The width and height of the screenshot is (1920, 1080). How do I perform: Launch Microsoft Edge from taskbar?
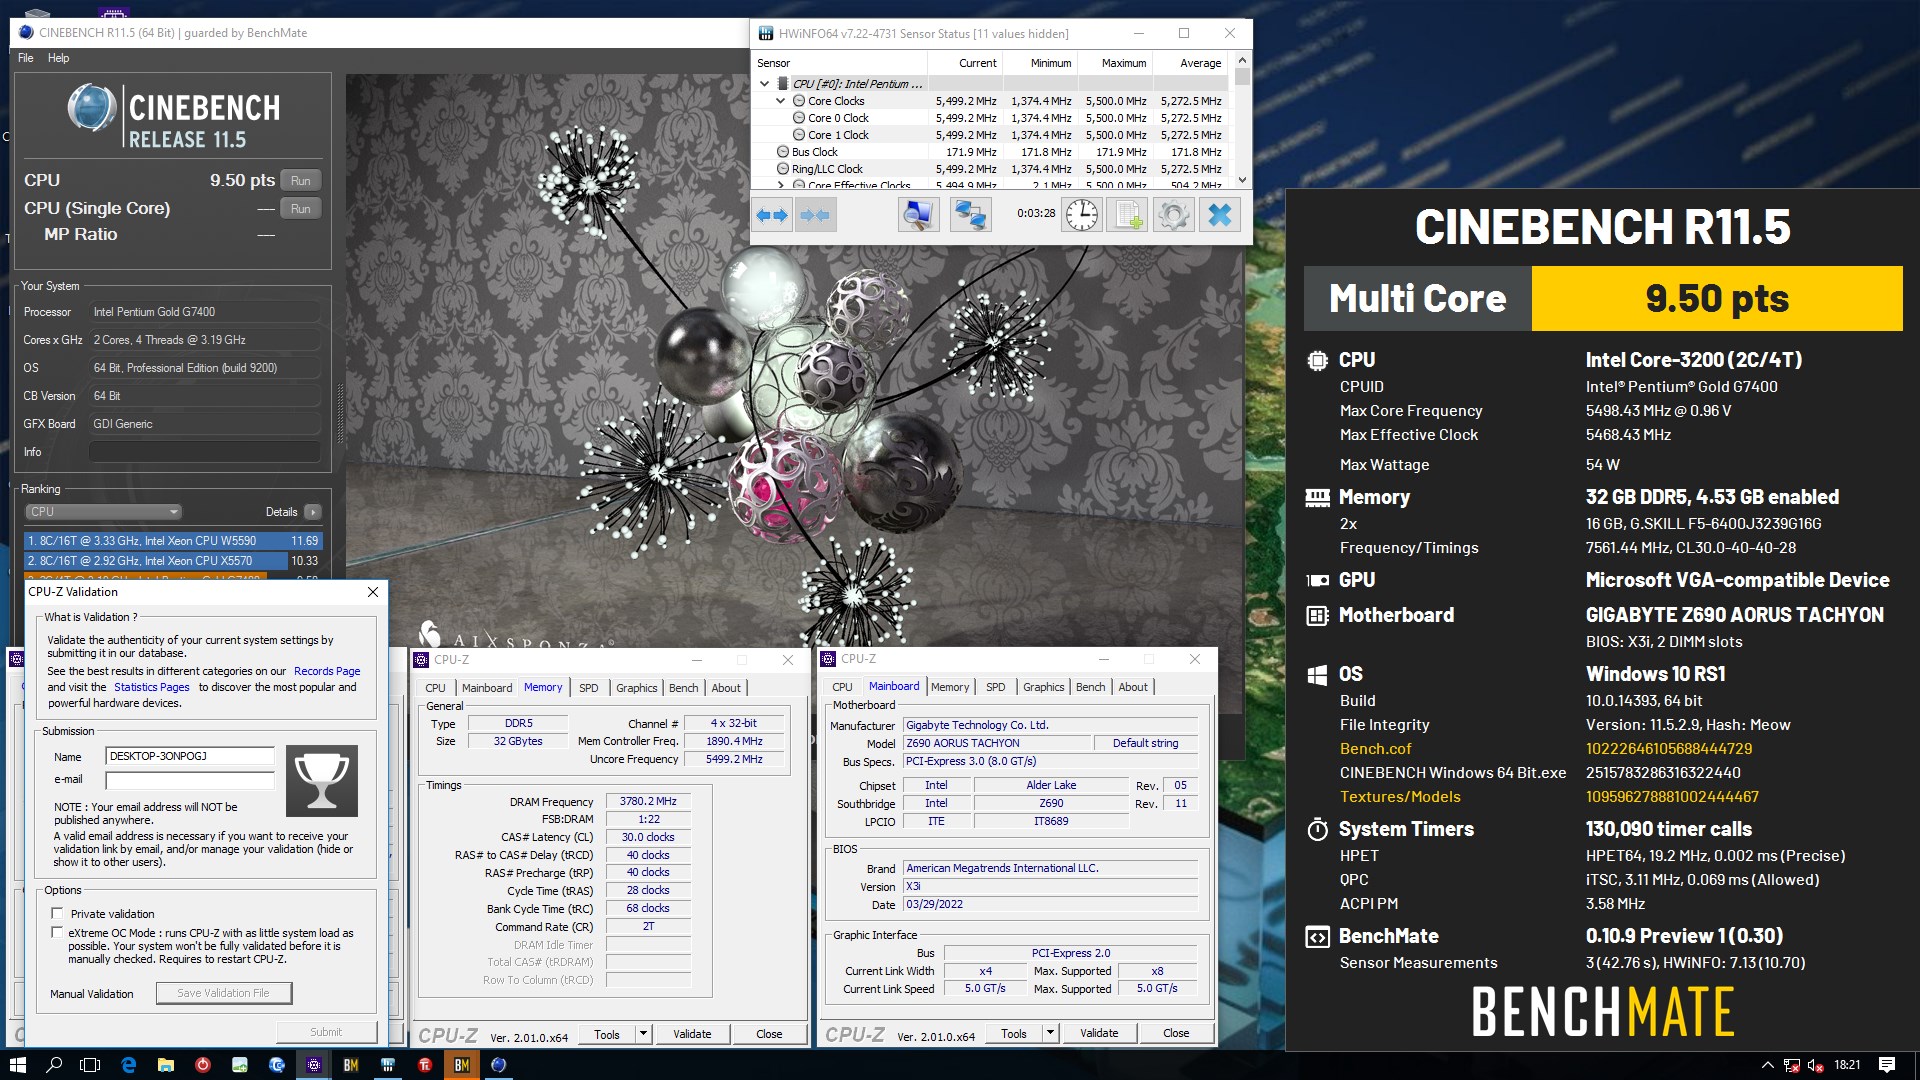[x=128, y=1065]
